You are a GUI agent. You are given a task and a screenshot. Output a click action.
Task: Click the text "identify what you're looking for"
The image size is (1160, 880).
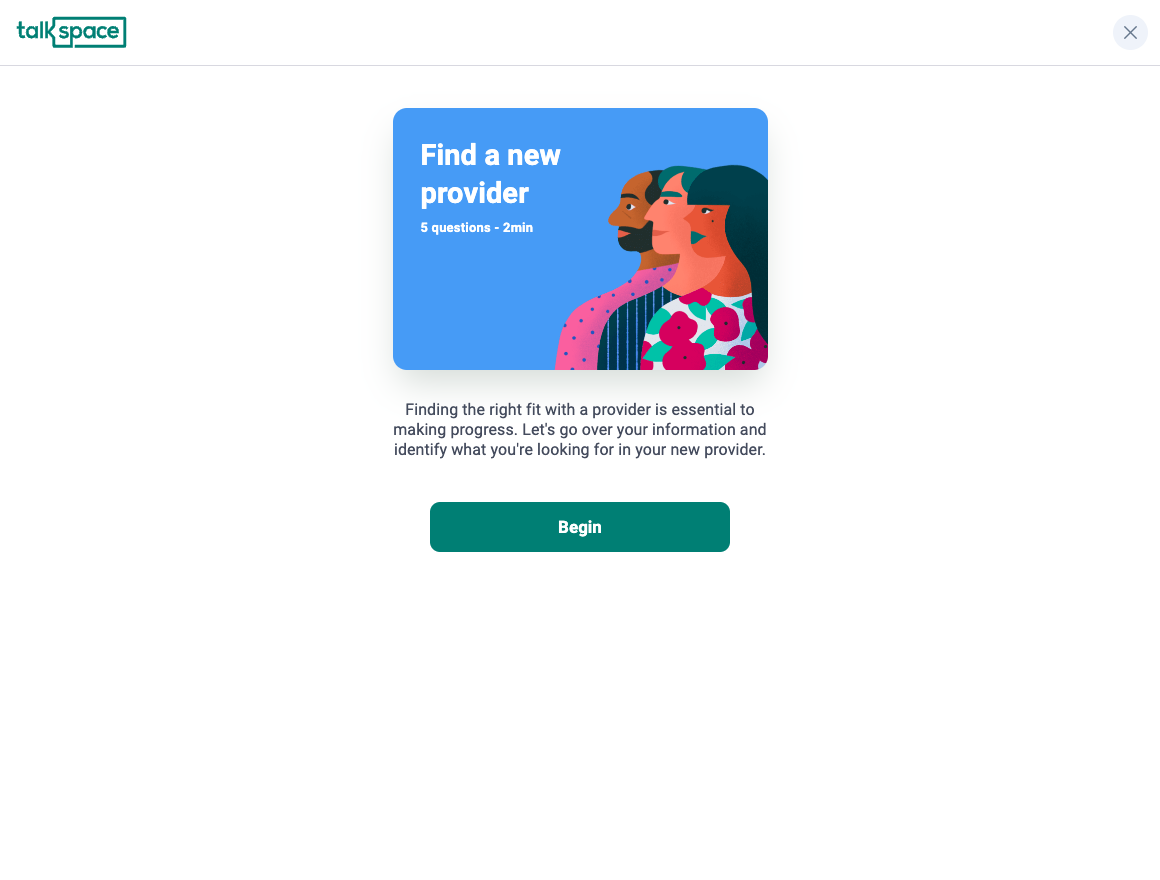[x=504, y=450]
